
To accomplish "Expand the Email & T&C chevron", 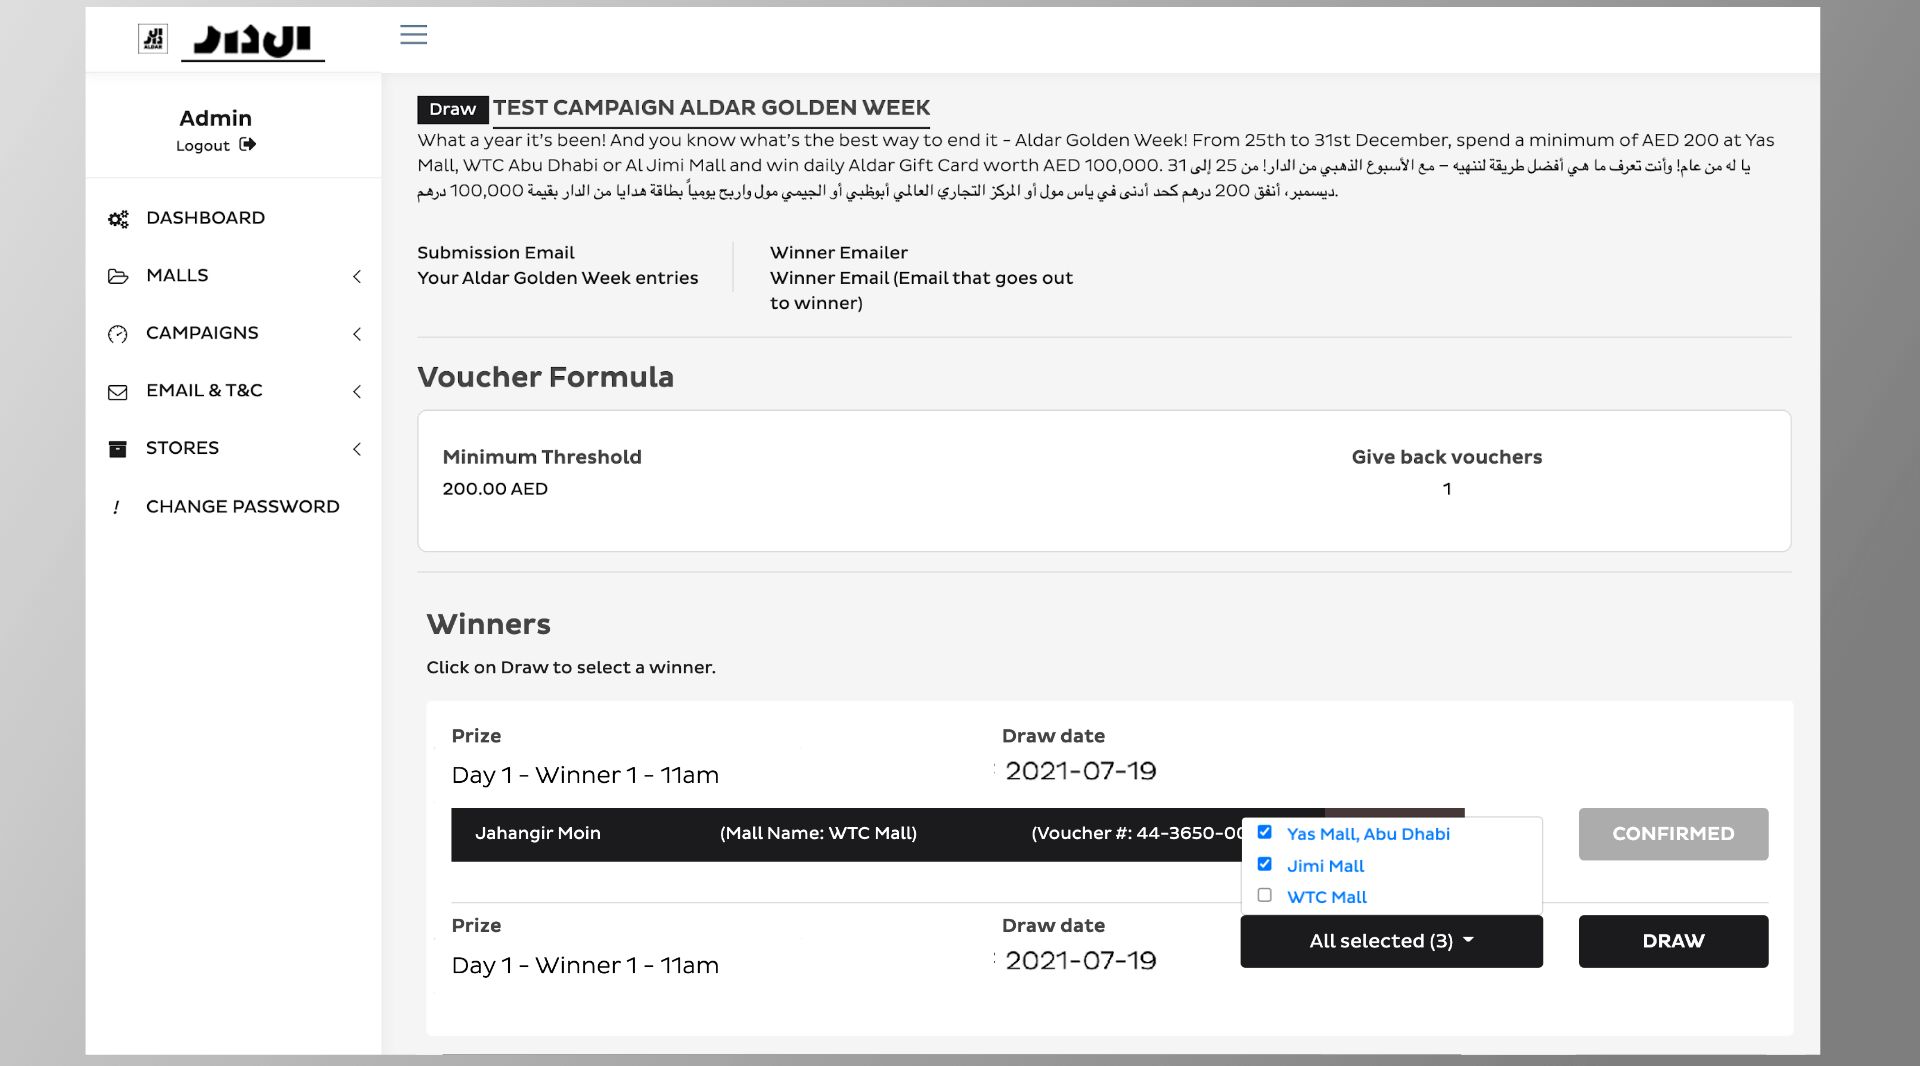I will tap(357, 392).
